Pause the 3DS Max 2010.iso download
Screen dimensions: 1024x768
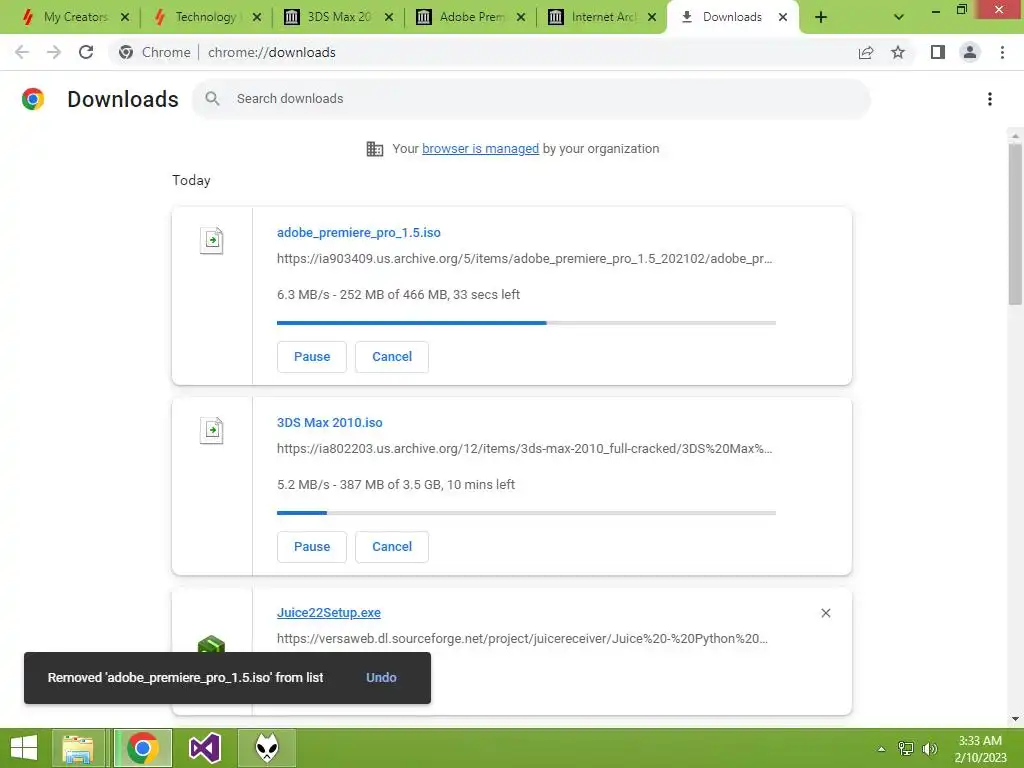(312, 547)
